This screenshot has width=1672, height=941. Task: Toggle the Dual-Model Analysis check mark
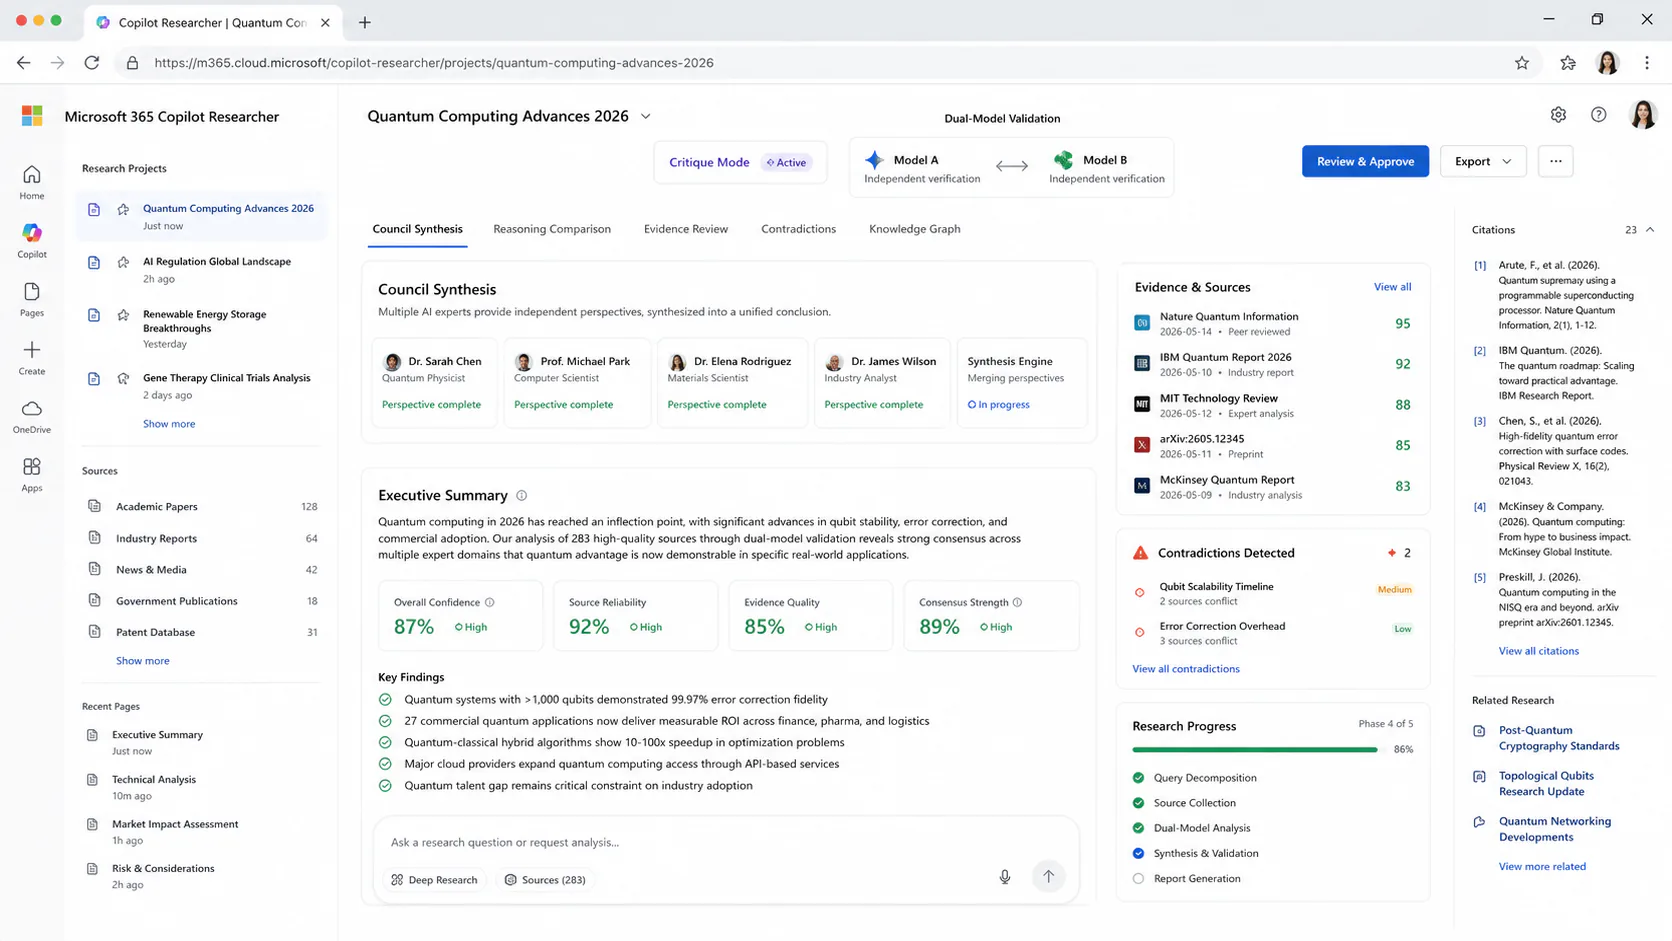(1138, 828)
